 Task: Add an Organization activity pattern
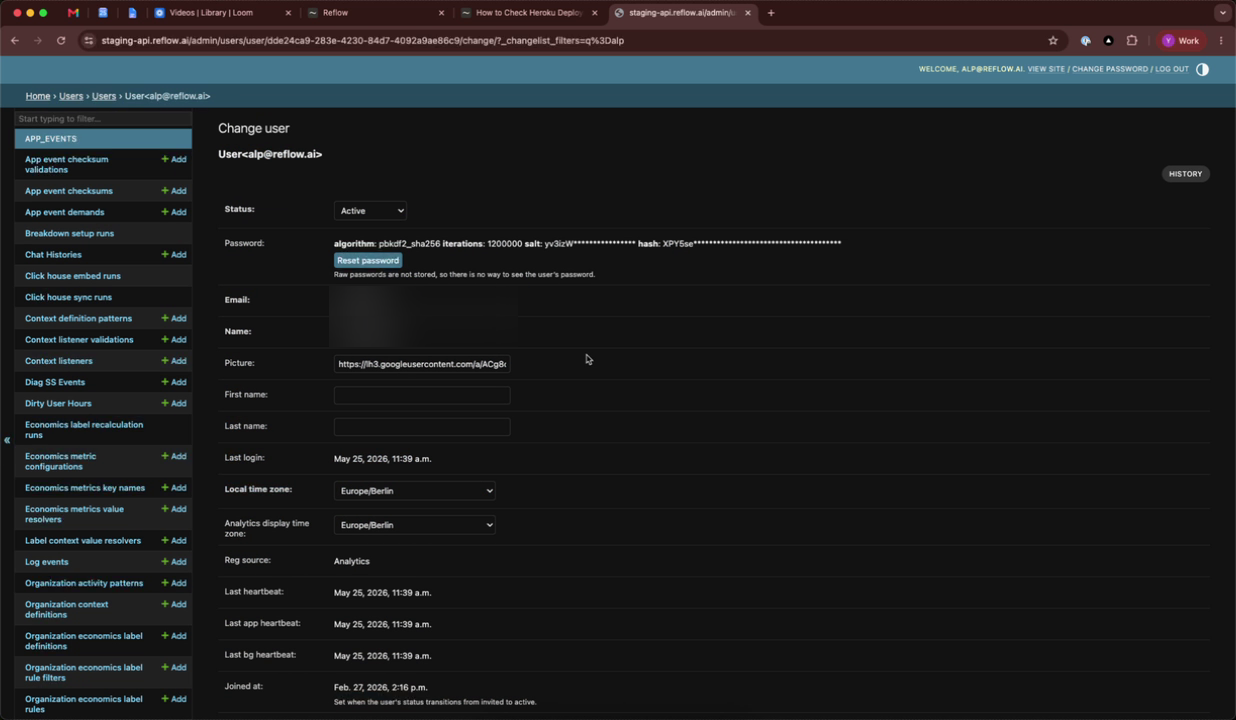pos(174,583)
